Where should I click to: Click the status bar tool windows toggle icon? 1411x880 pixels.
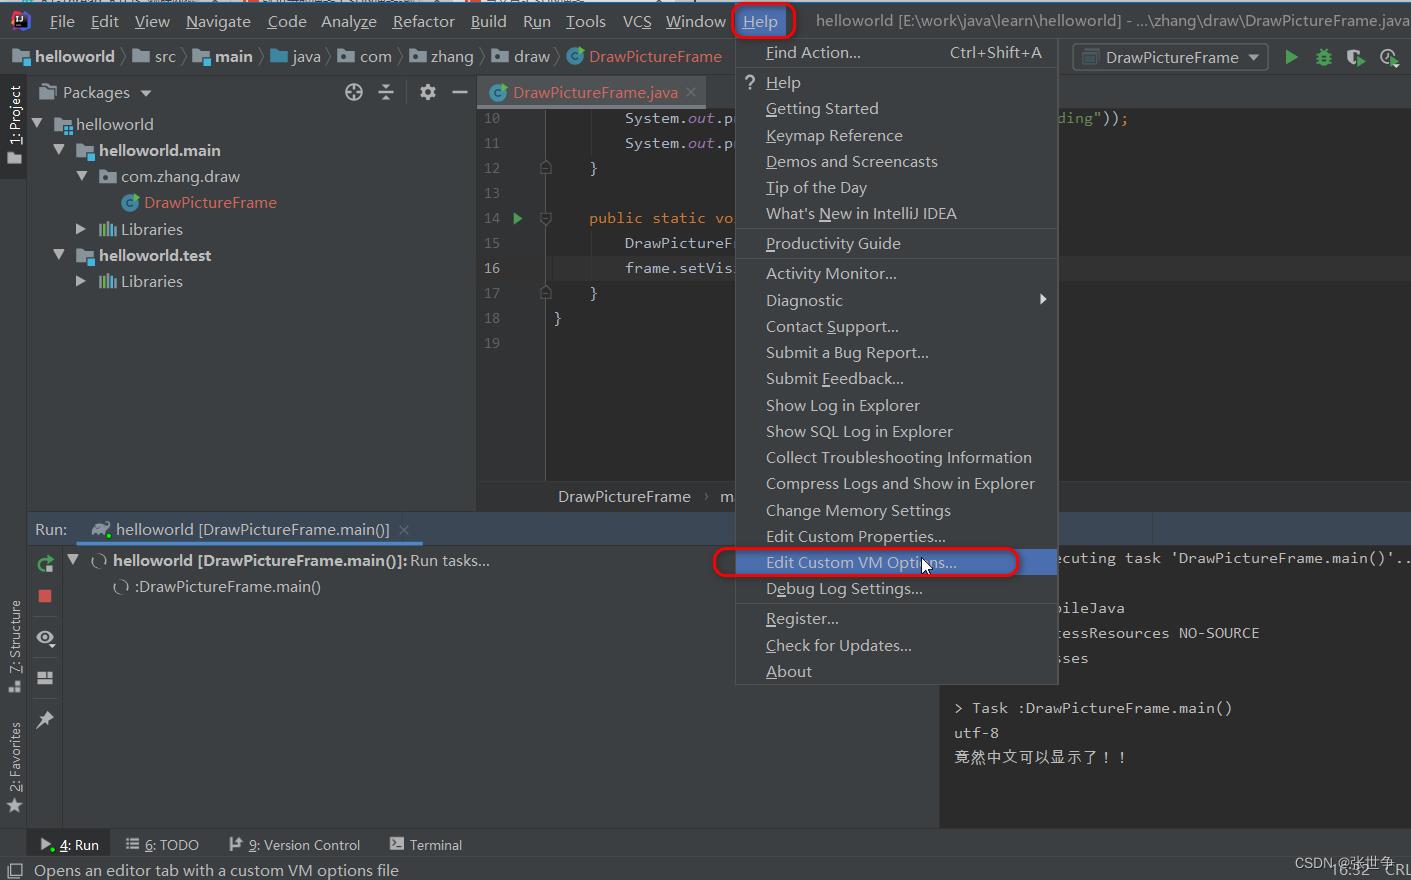(15, 870)
